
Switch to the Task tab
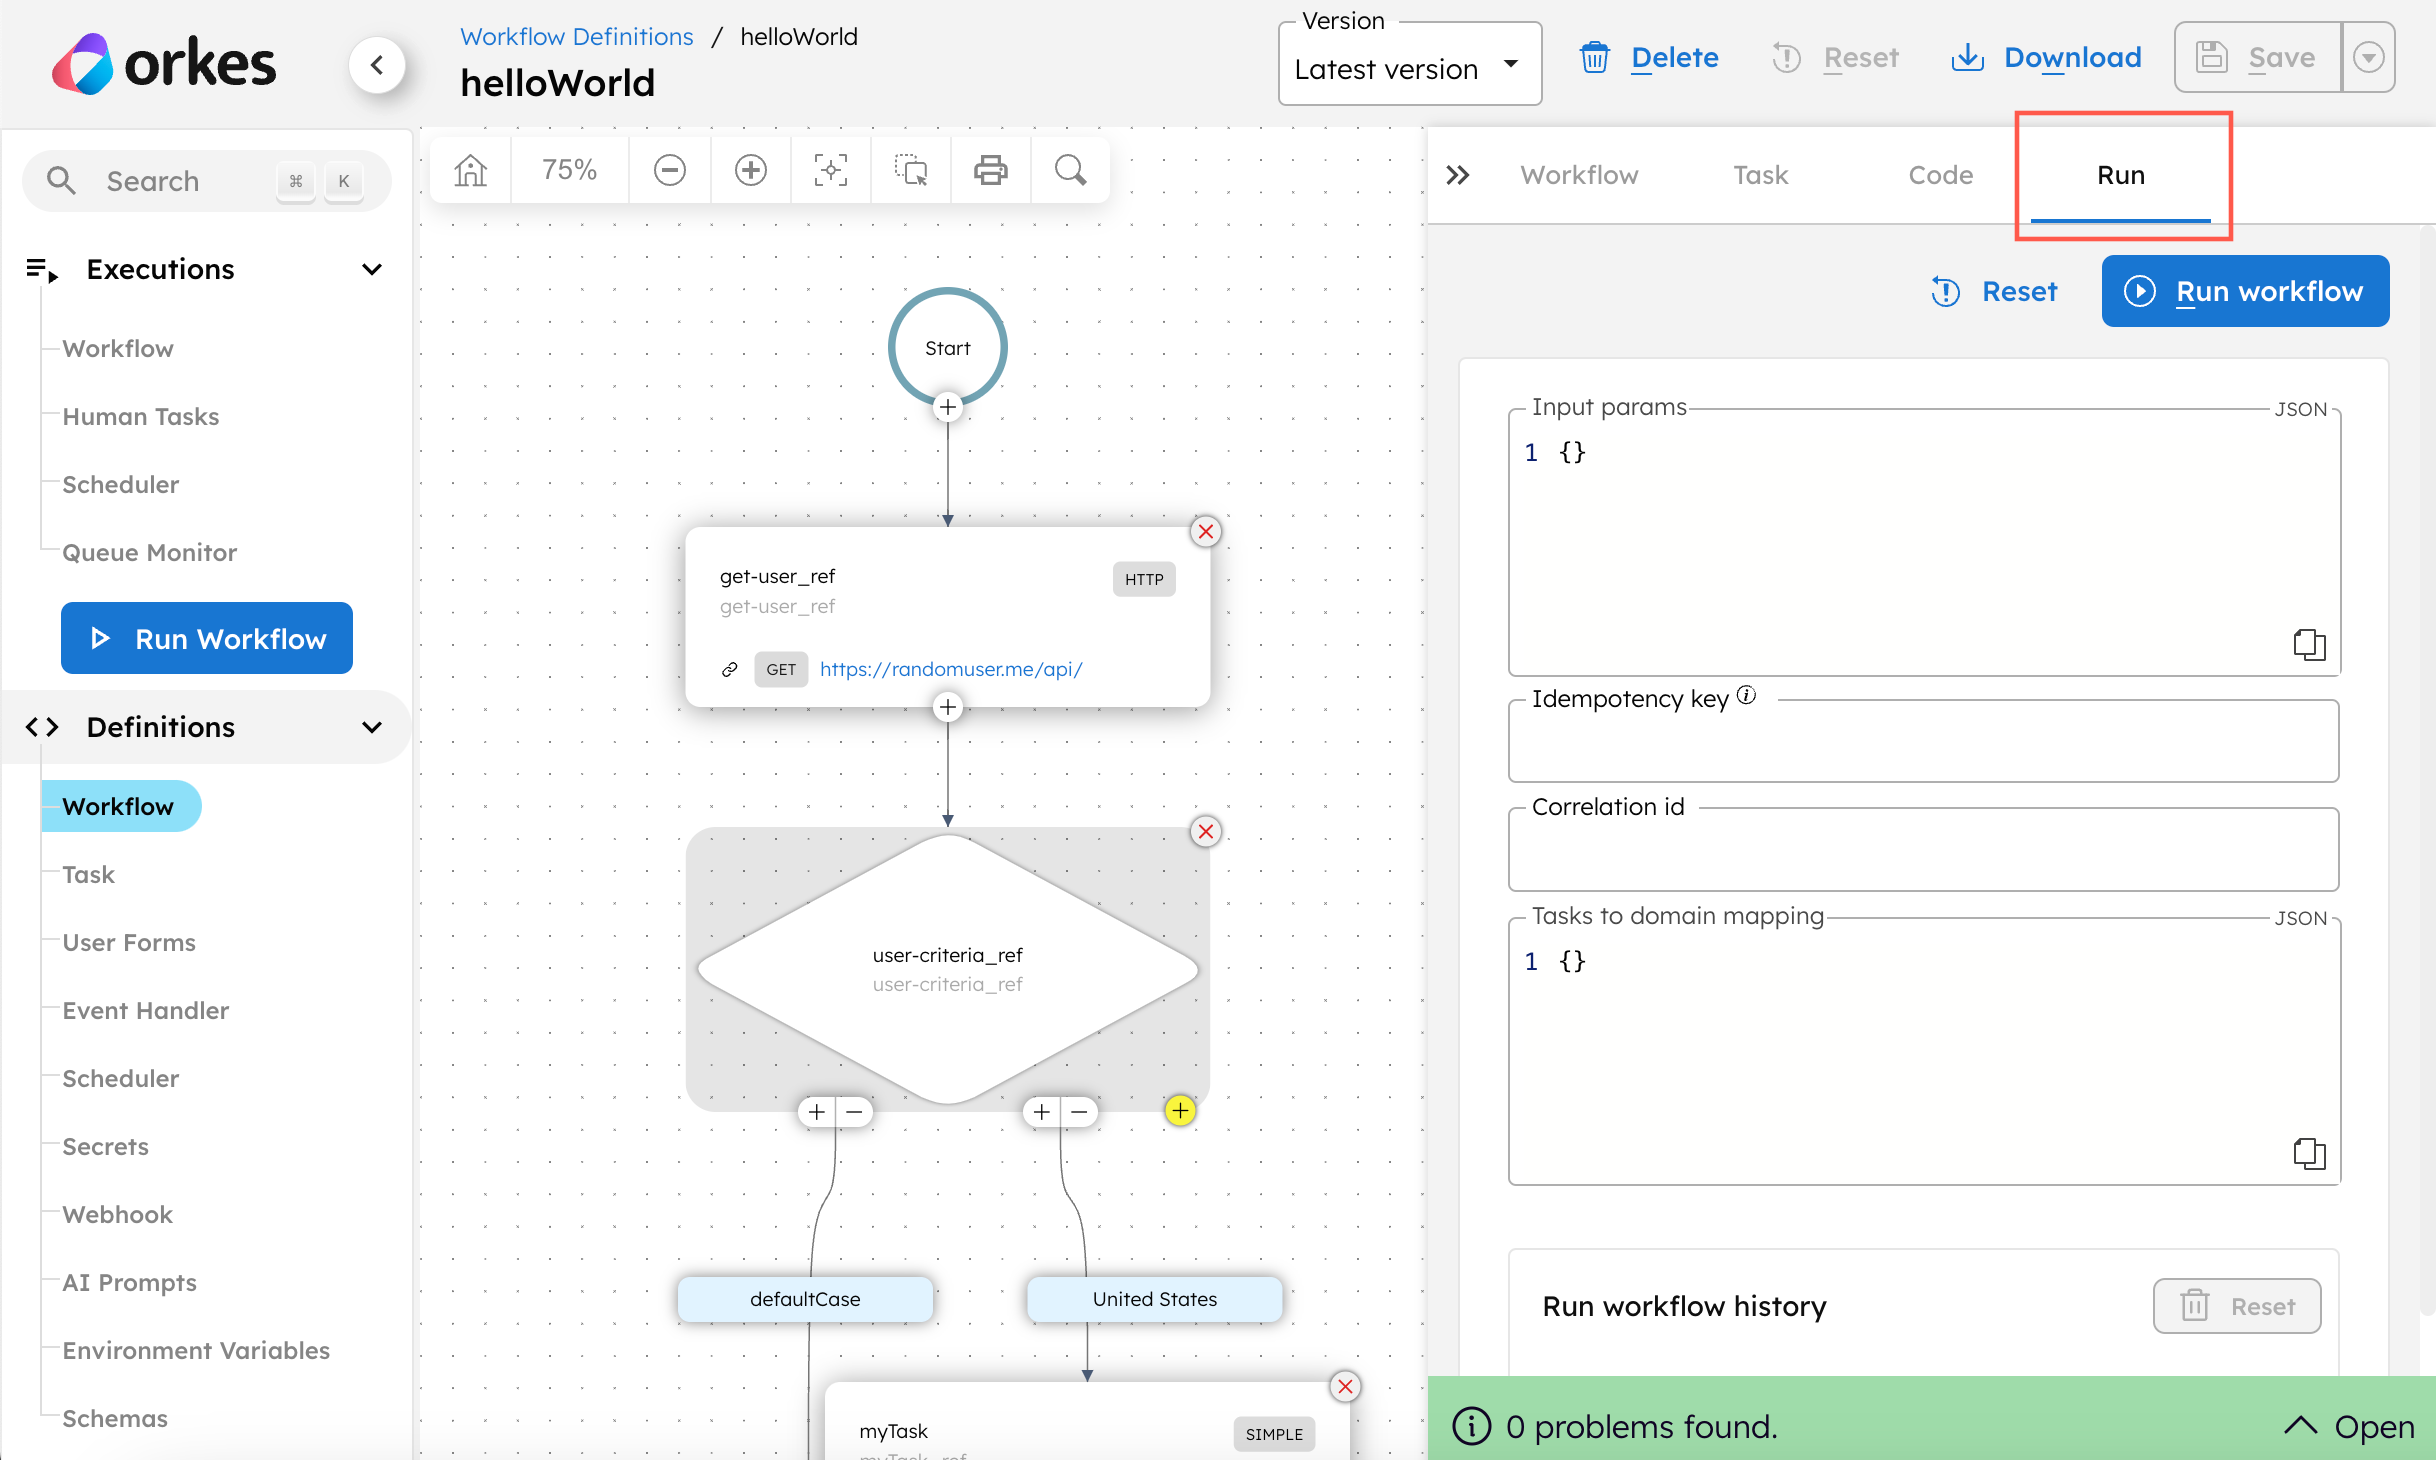point(1760,175)
